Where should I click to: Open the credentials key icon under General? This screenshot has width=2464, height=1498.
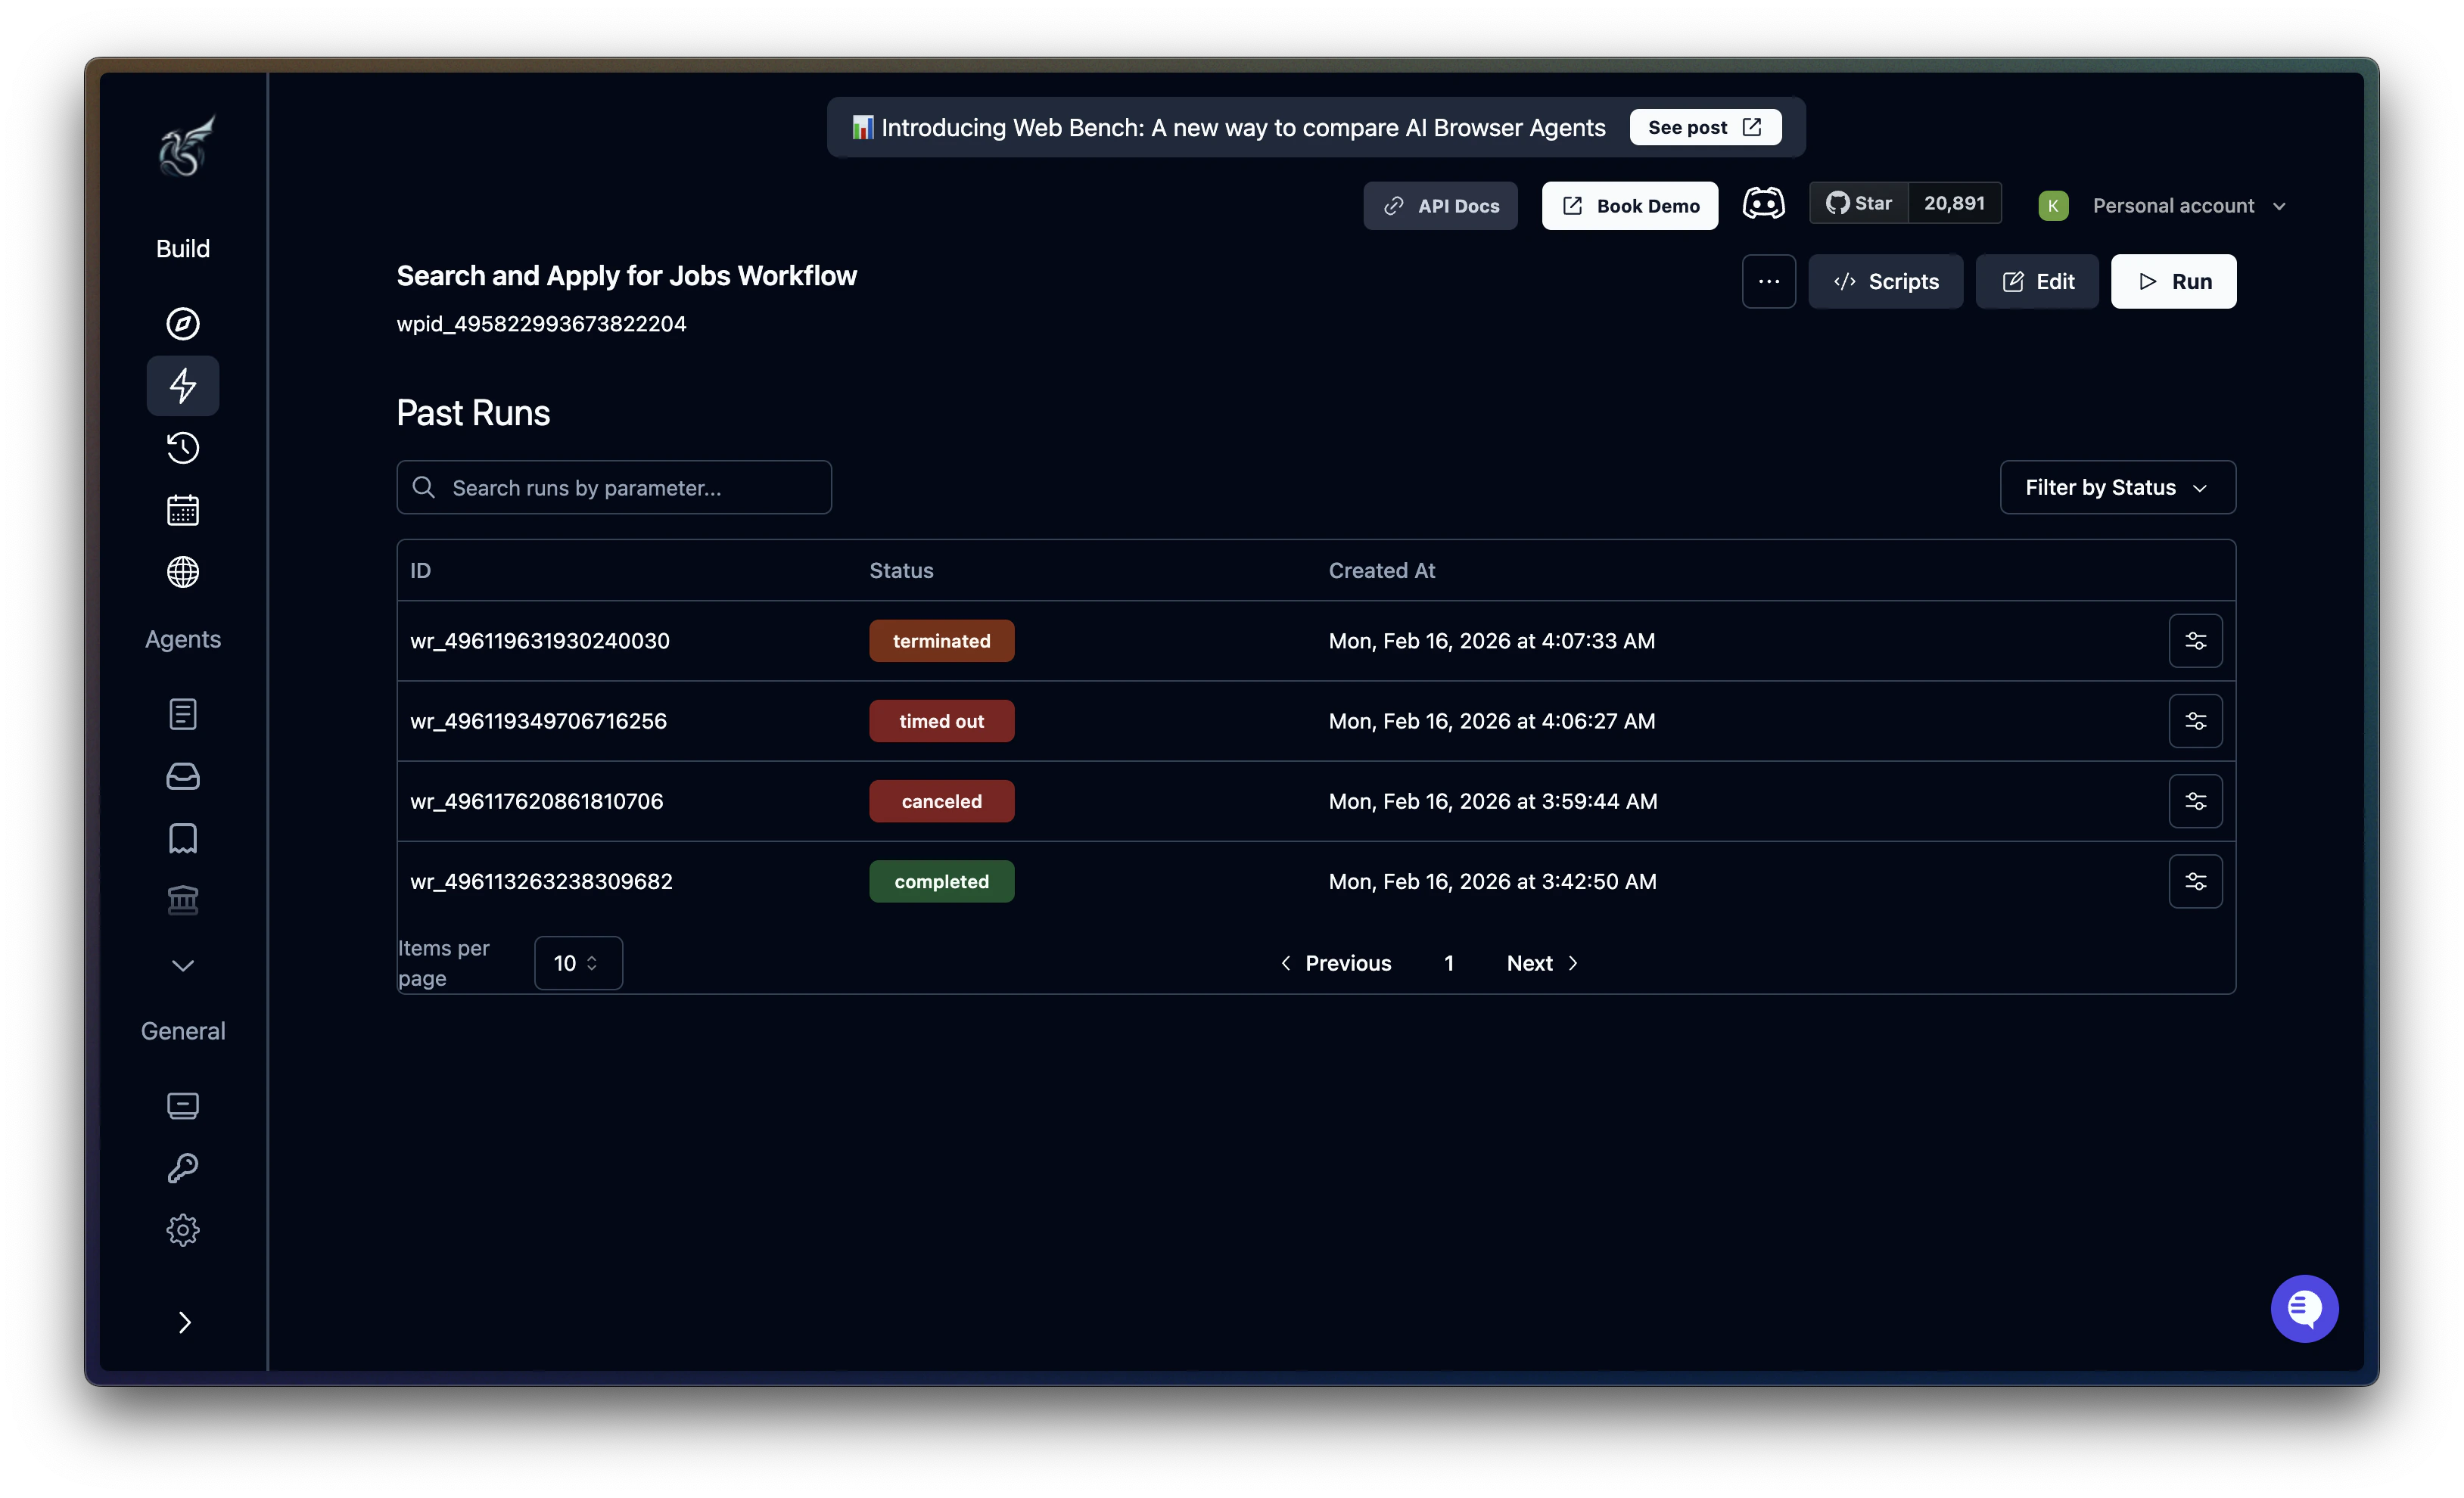click(x=182, y=1167)
